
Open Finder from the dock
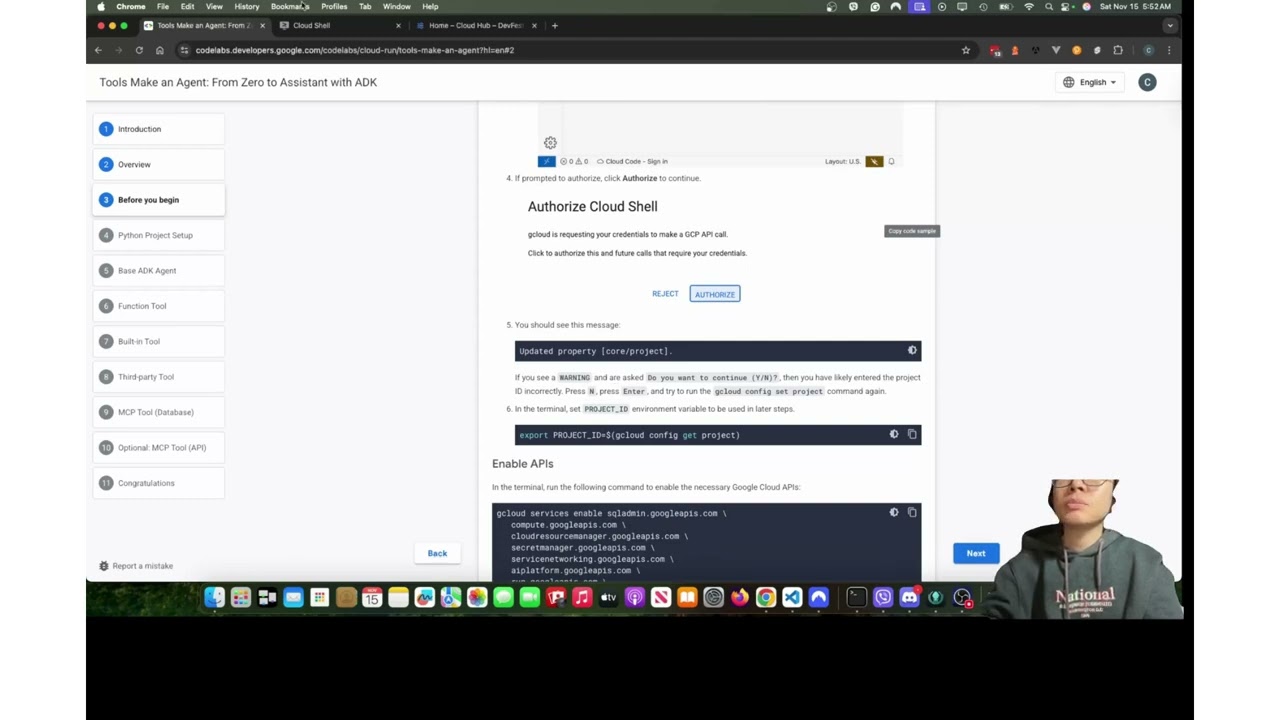(213, 598)
